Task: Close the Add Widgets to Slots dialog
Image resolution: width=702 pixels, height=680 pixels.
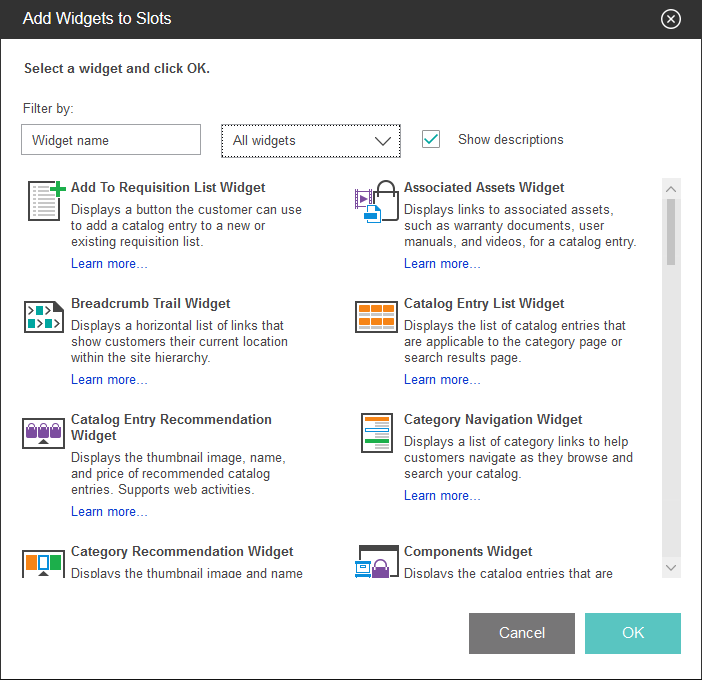Action: point(671,19)
